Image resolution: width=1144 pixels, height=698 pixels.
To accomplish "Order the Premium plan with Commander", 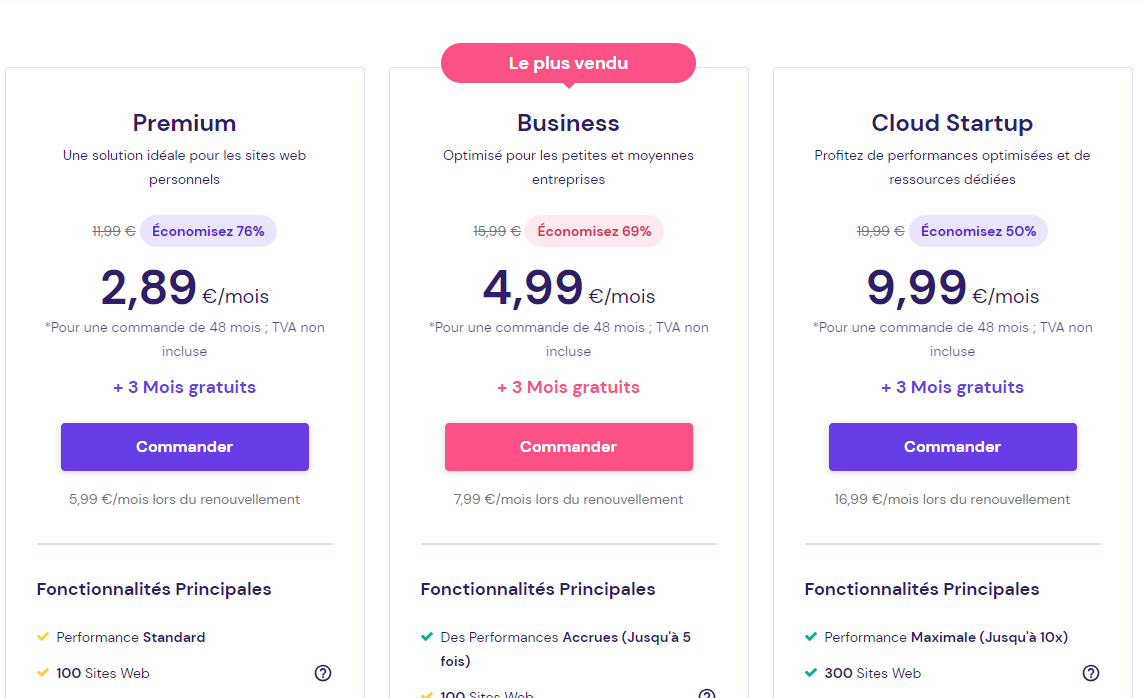I will click(185, 446).
